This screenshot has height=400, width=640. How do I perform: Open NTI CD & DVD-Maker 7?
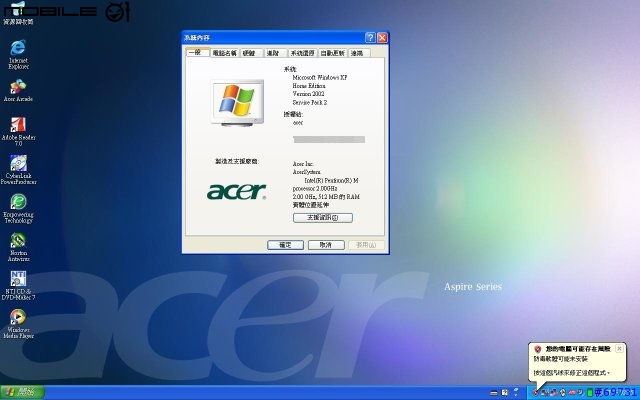click(18, 285)
